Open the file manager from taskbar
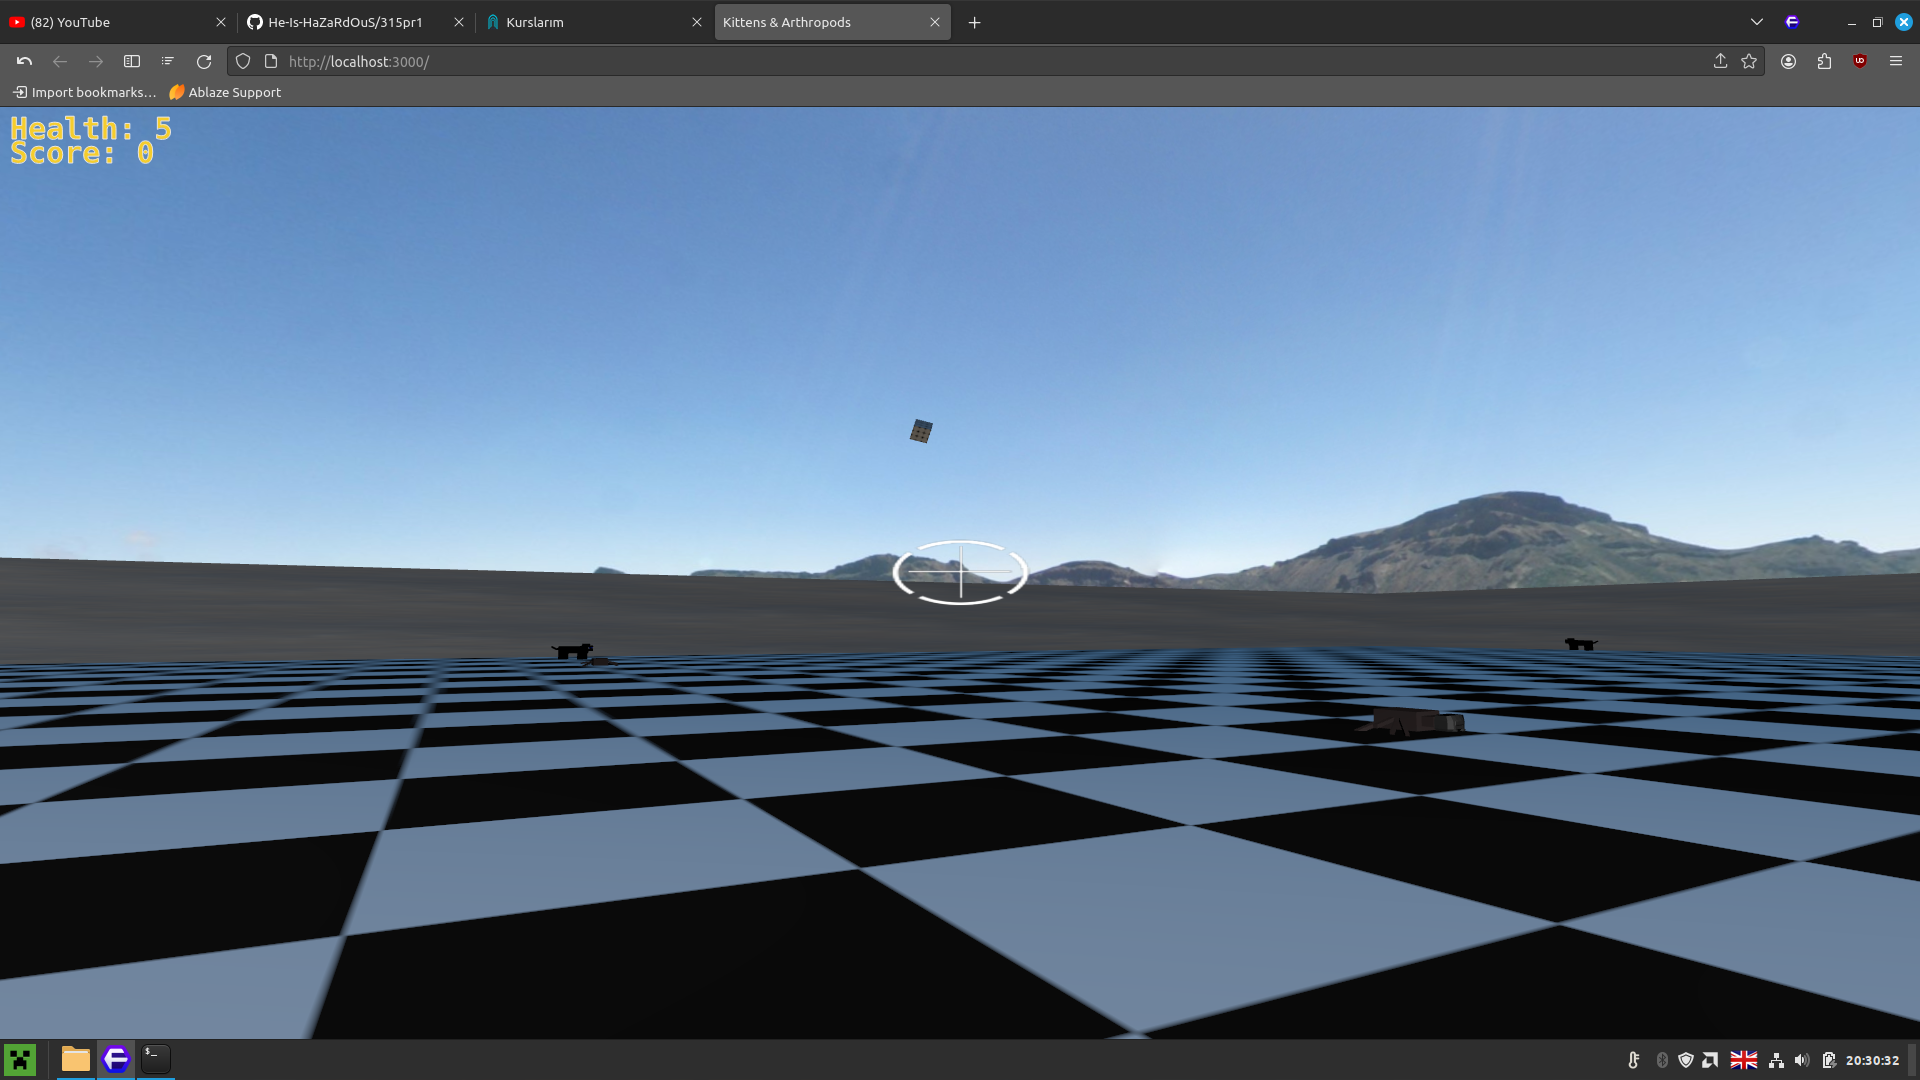1920x1080 pixels. coord(76,1059)
